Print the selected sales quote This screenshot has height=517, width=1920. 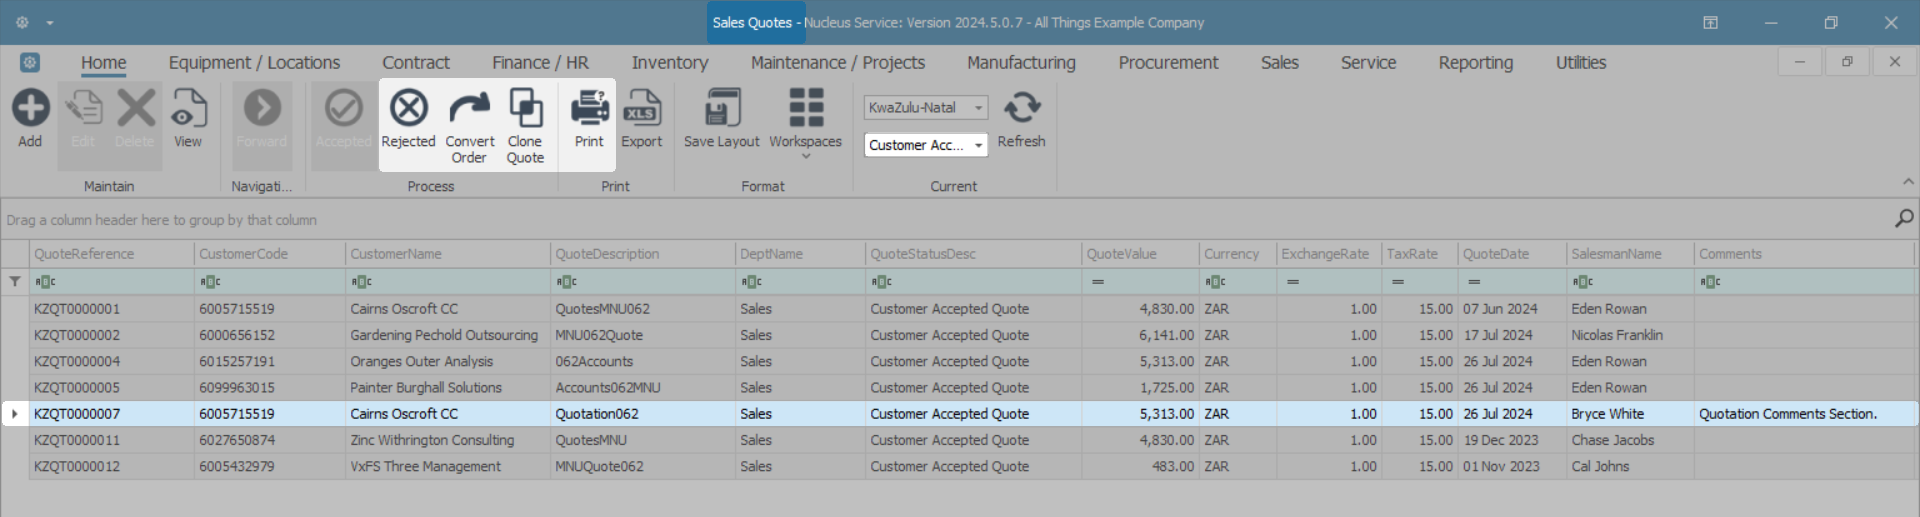point(589,109)
